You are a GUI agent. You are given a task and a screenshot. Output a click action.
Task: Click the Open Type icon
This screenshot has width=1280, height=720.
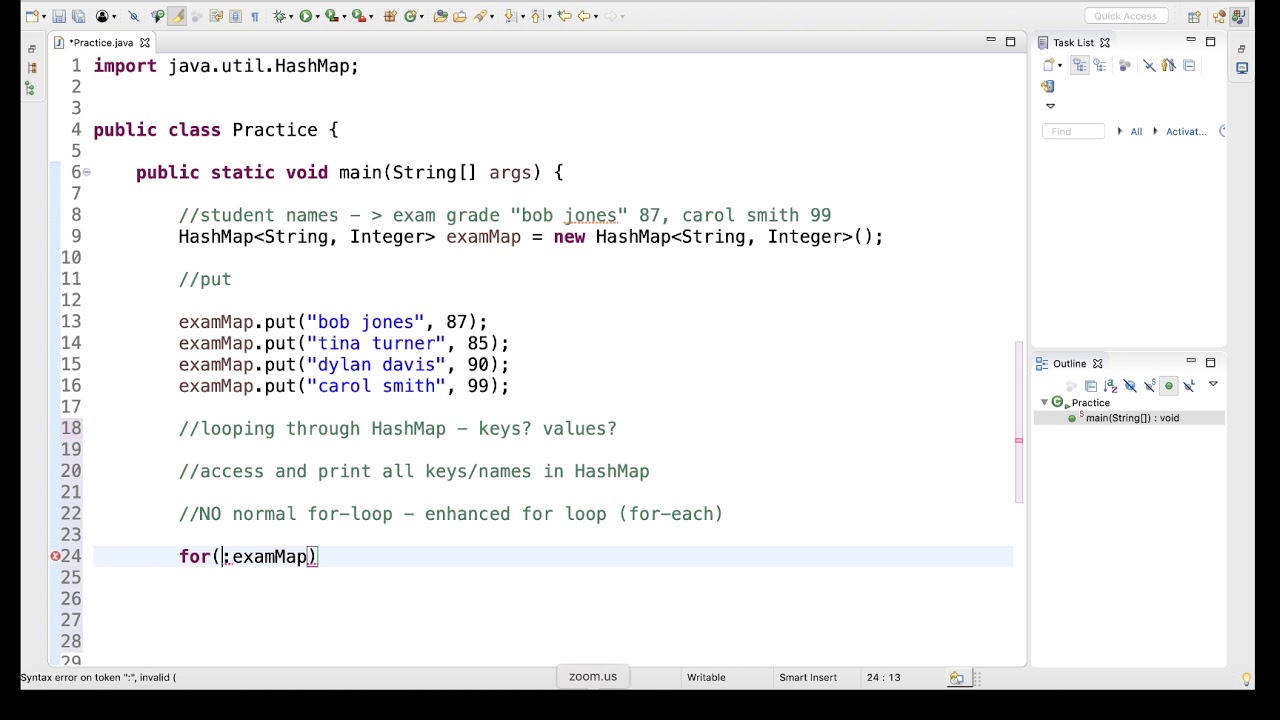(x=440, y=16)
